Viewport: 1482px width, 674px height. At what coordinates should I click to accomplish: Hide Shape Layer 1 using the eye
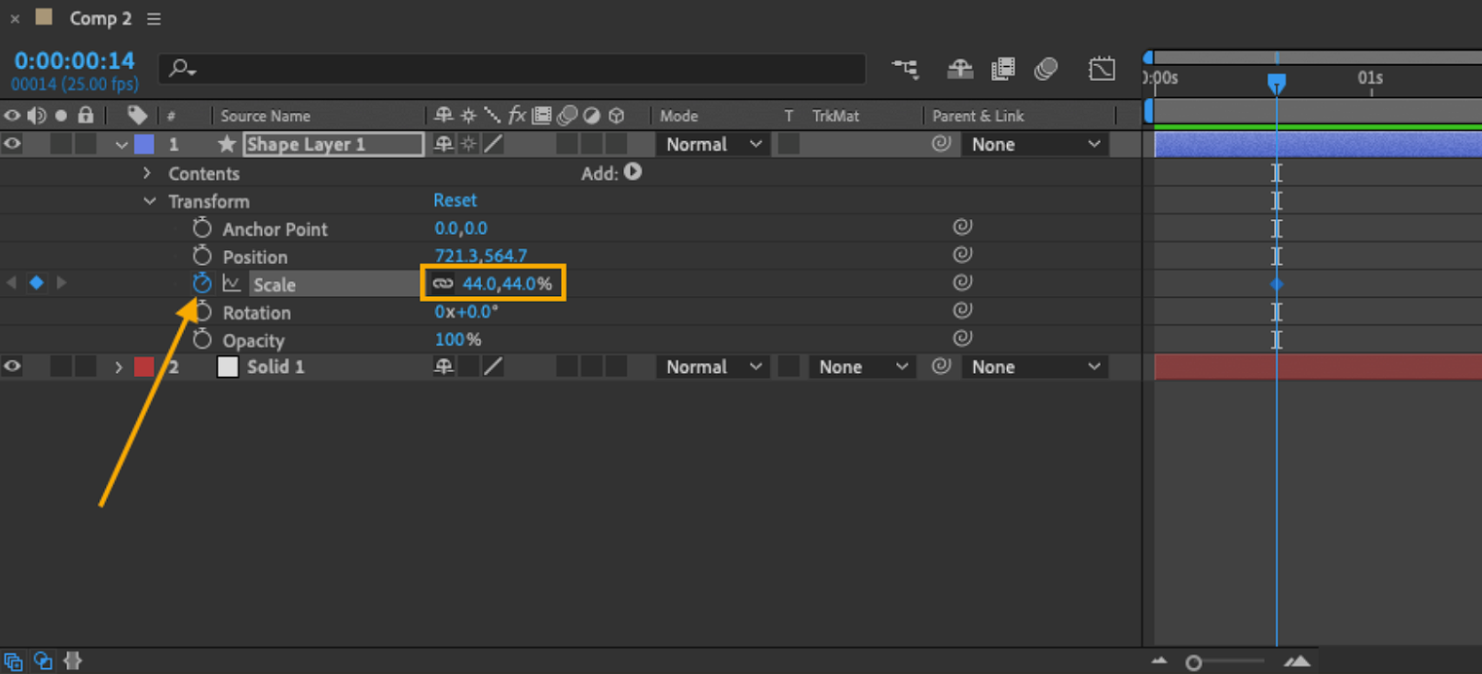[12, 144]
